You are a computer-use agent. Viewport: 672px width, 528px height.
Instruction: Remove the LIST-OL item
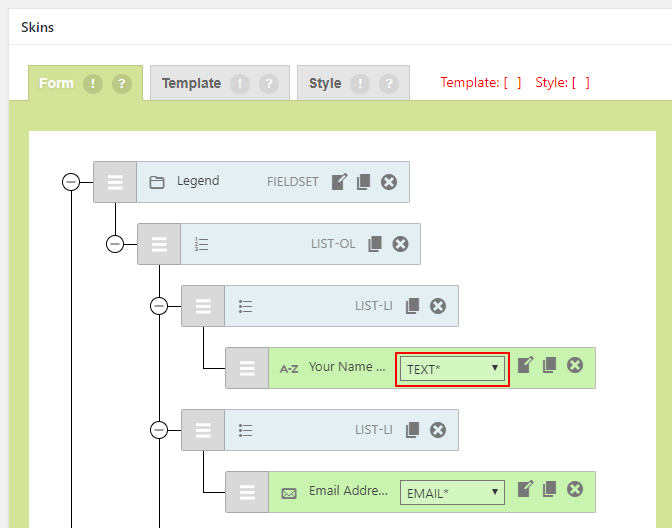click(x=400, y=244)
